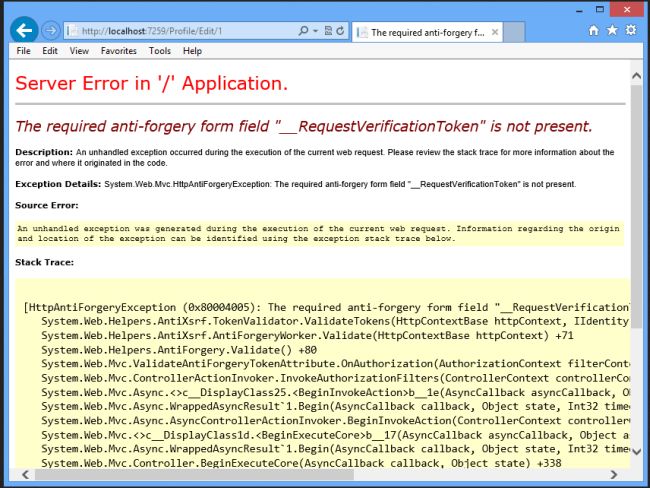Minimize the browser window
Image resolution: width=650 pixels, height=488 pixels.
(579, 10)
